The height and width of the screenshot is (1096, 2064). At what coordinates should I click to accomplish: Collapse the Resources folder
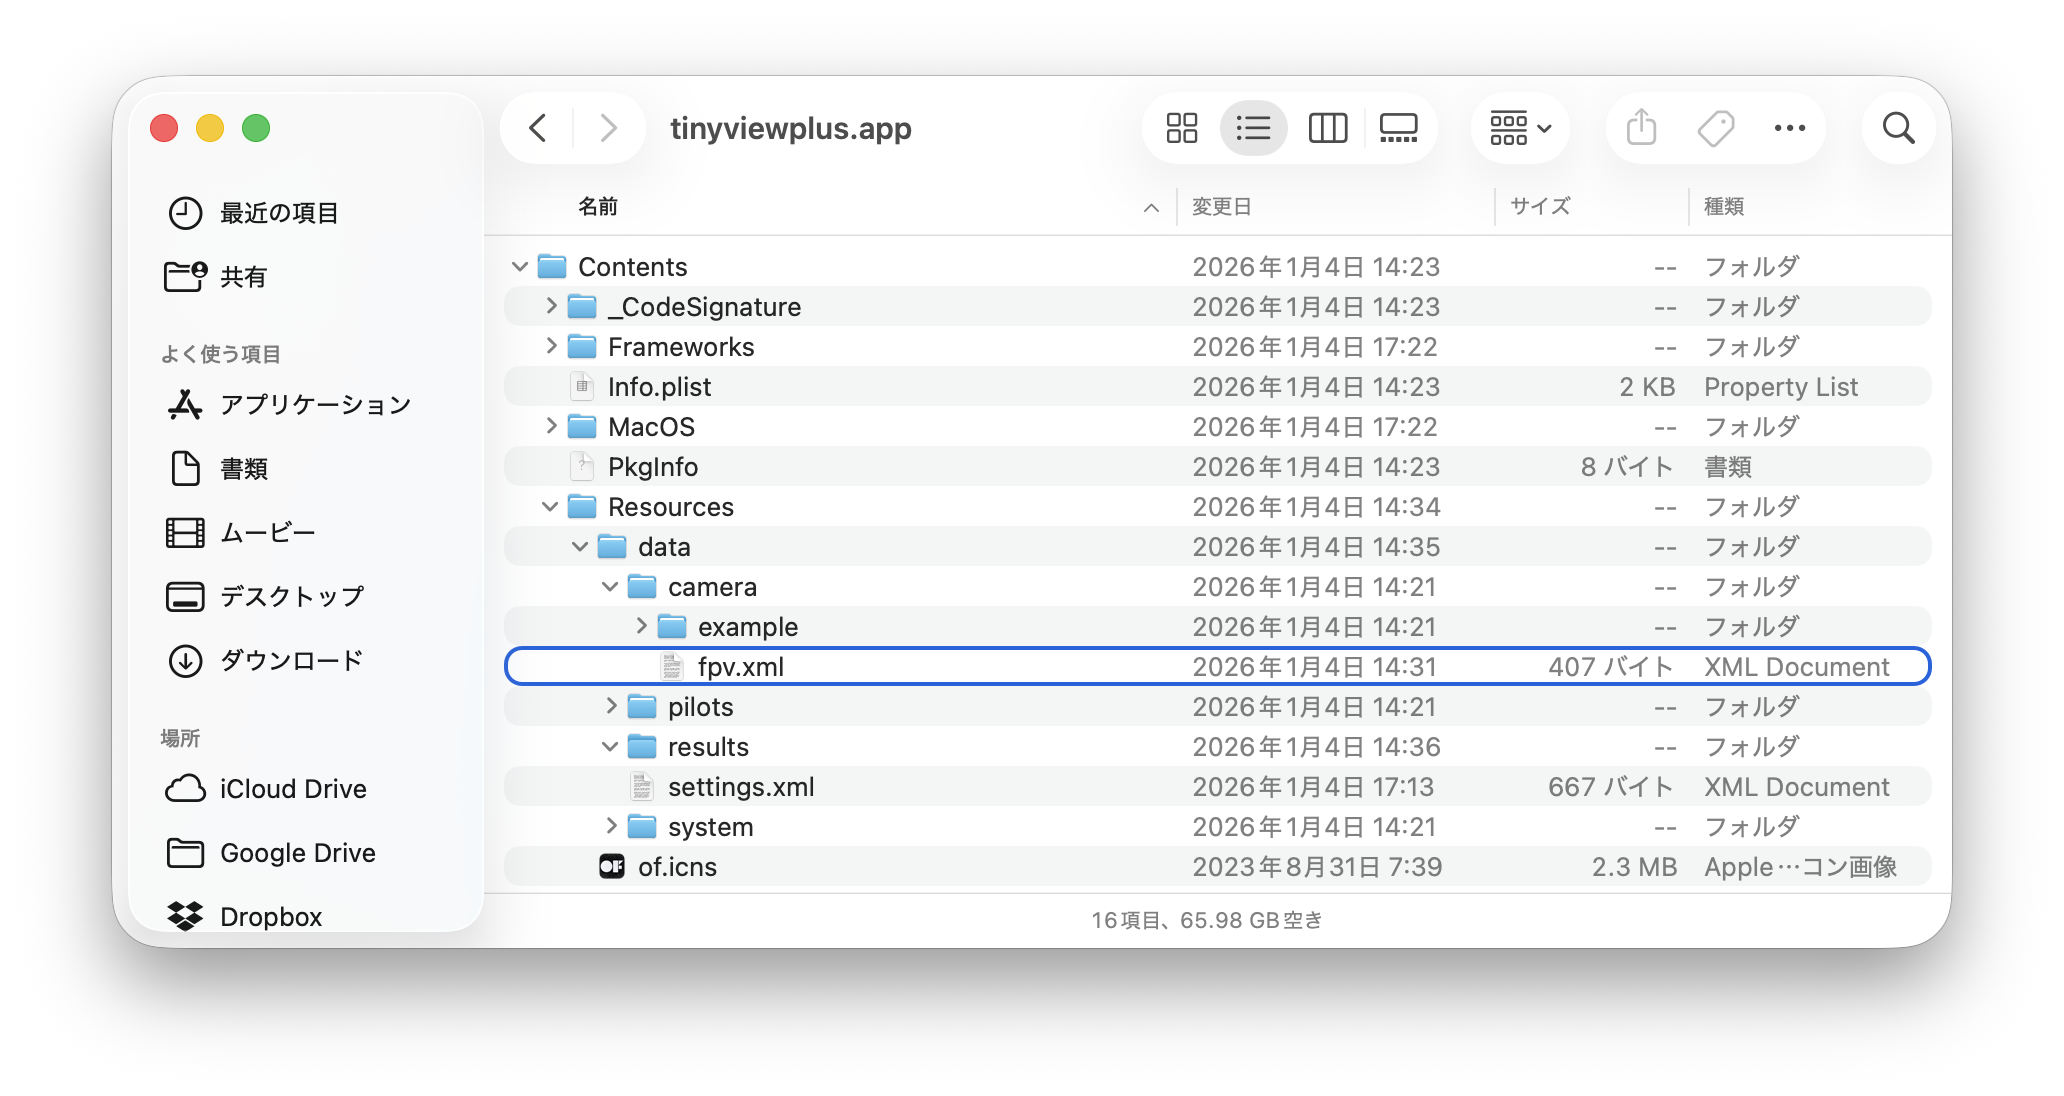(550, 507)
